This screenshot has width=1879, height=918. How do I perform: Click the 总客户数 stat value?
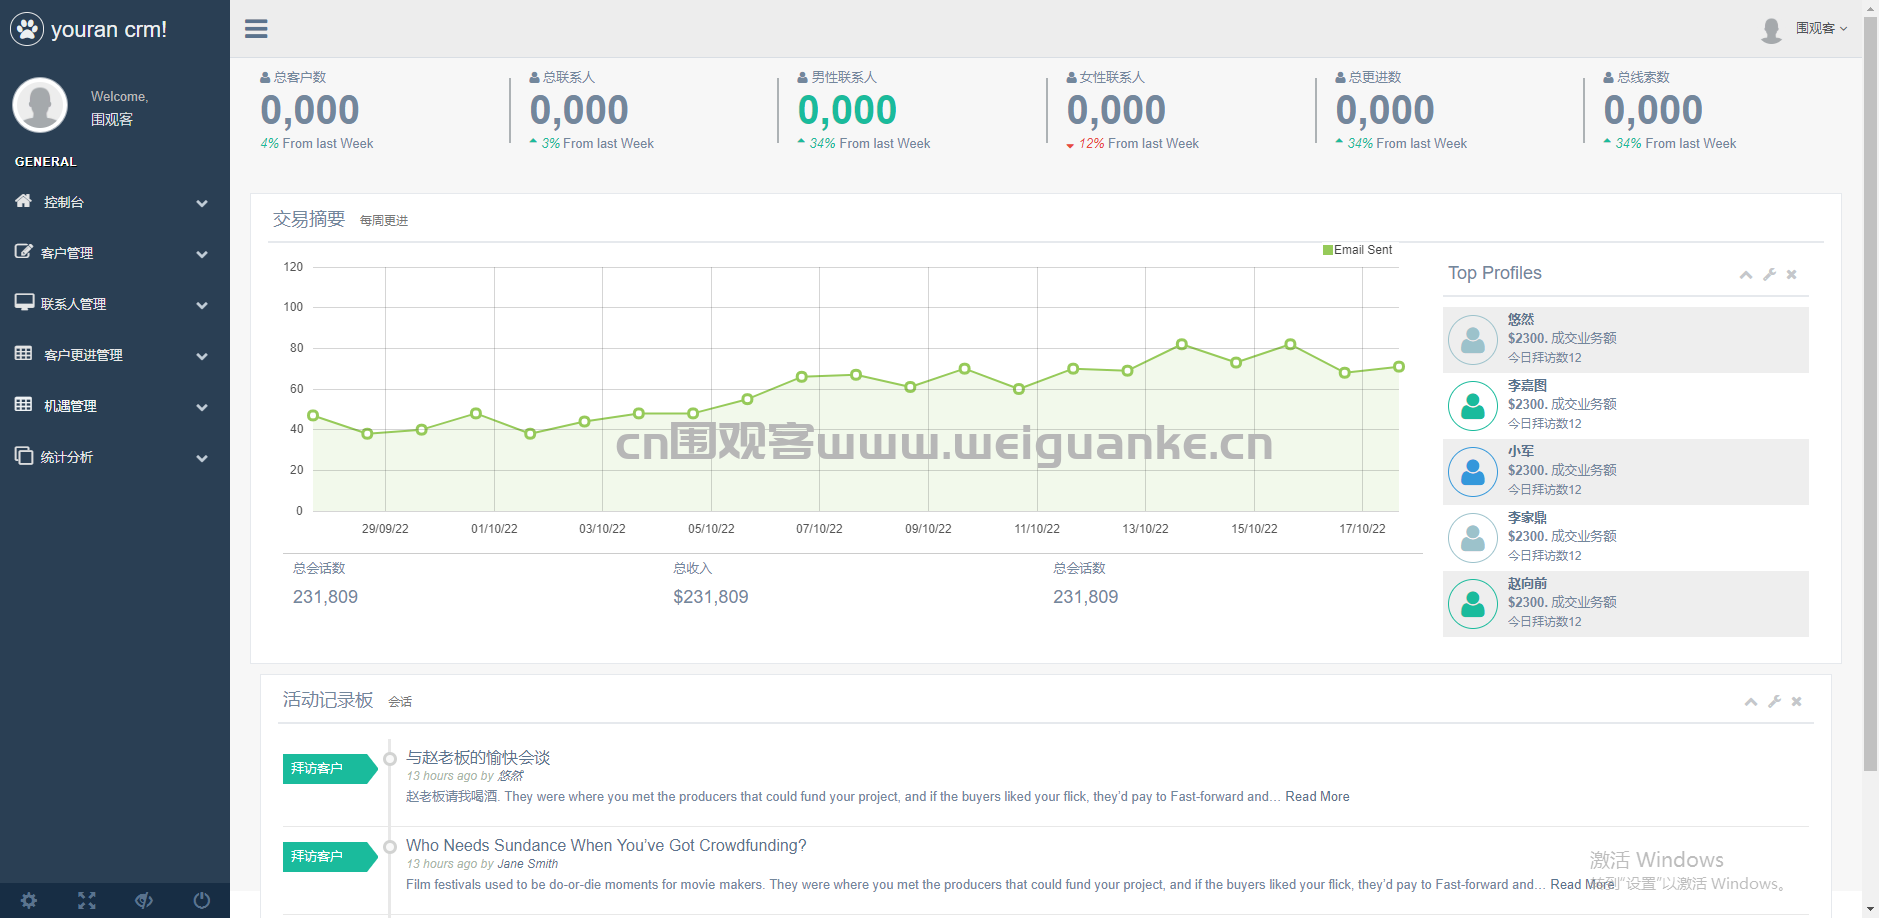310,110
